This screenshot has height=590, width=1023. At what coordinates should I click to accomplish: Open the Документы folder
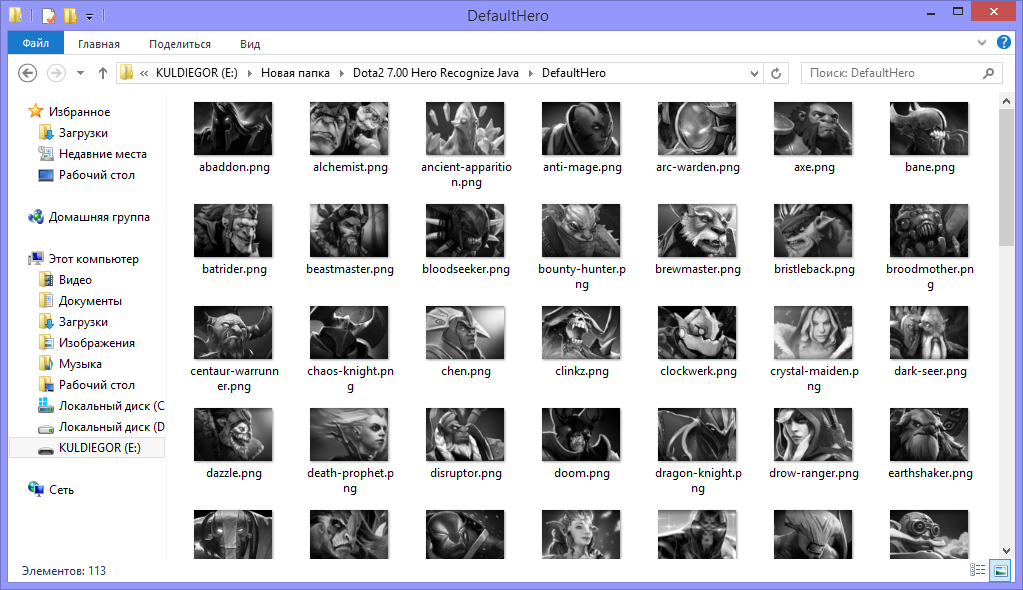point(90,301)
